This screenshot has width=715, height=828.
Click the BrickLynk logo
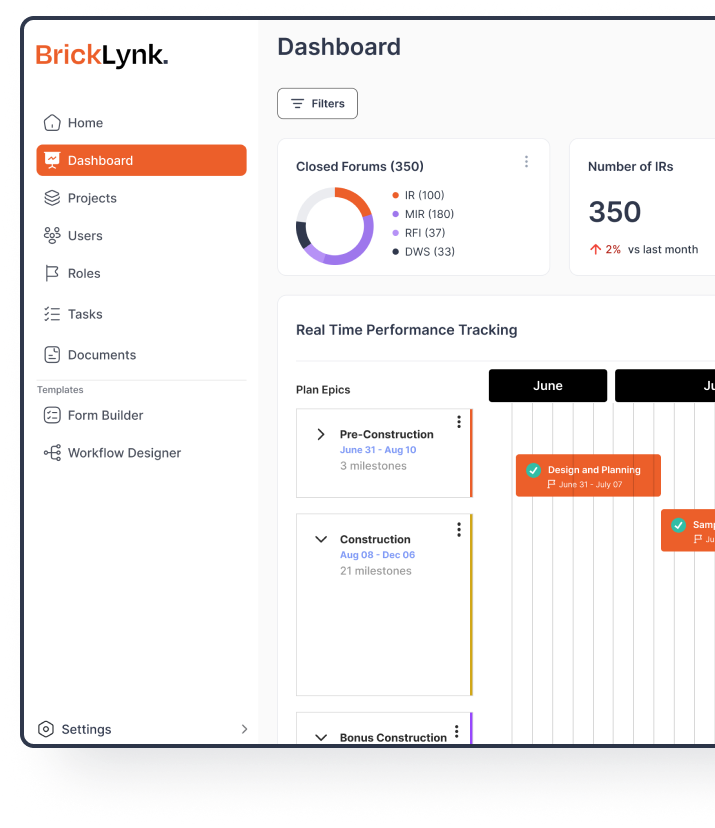[x=102, y=55]
